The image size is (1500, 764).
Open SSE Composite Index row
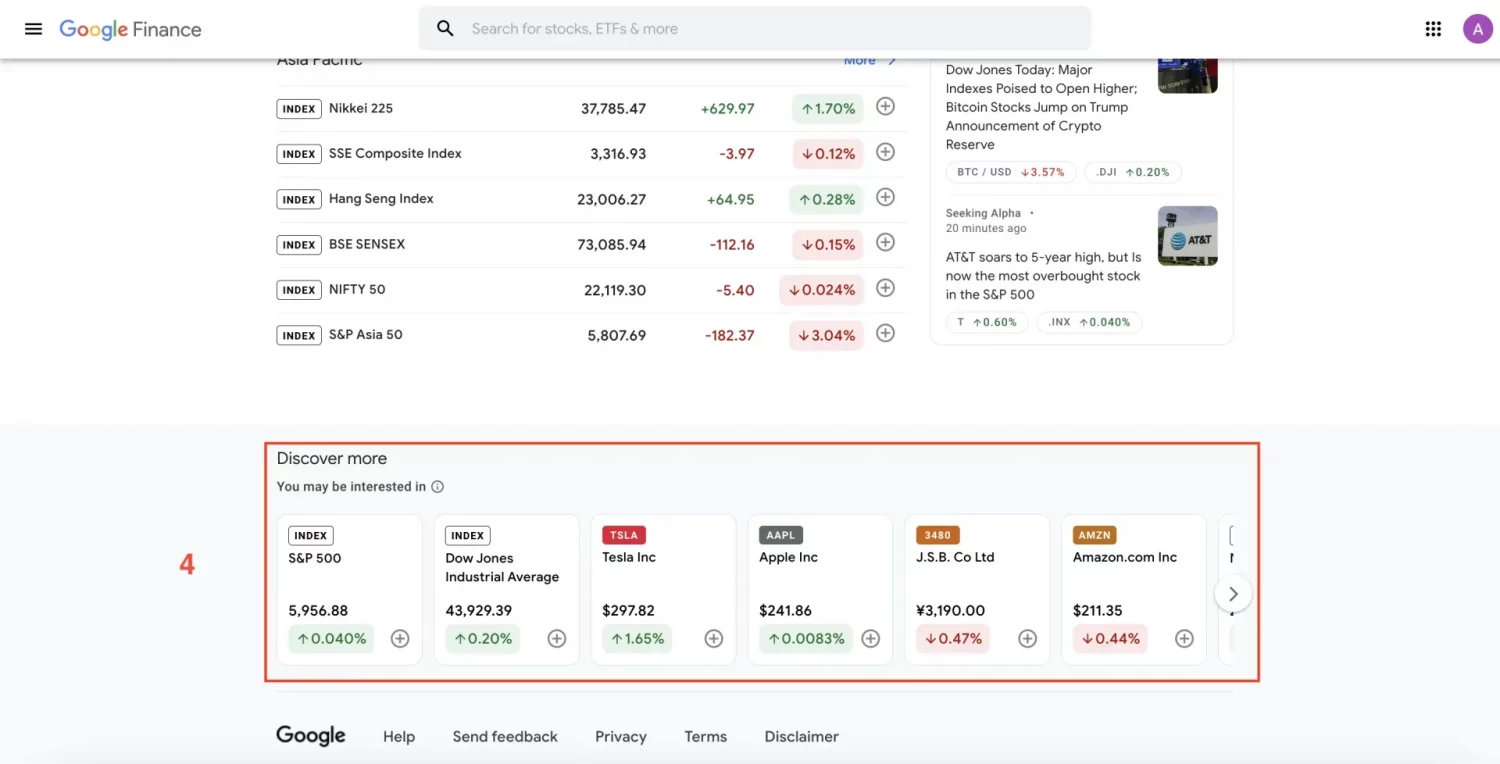(x=592, y=153)
